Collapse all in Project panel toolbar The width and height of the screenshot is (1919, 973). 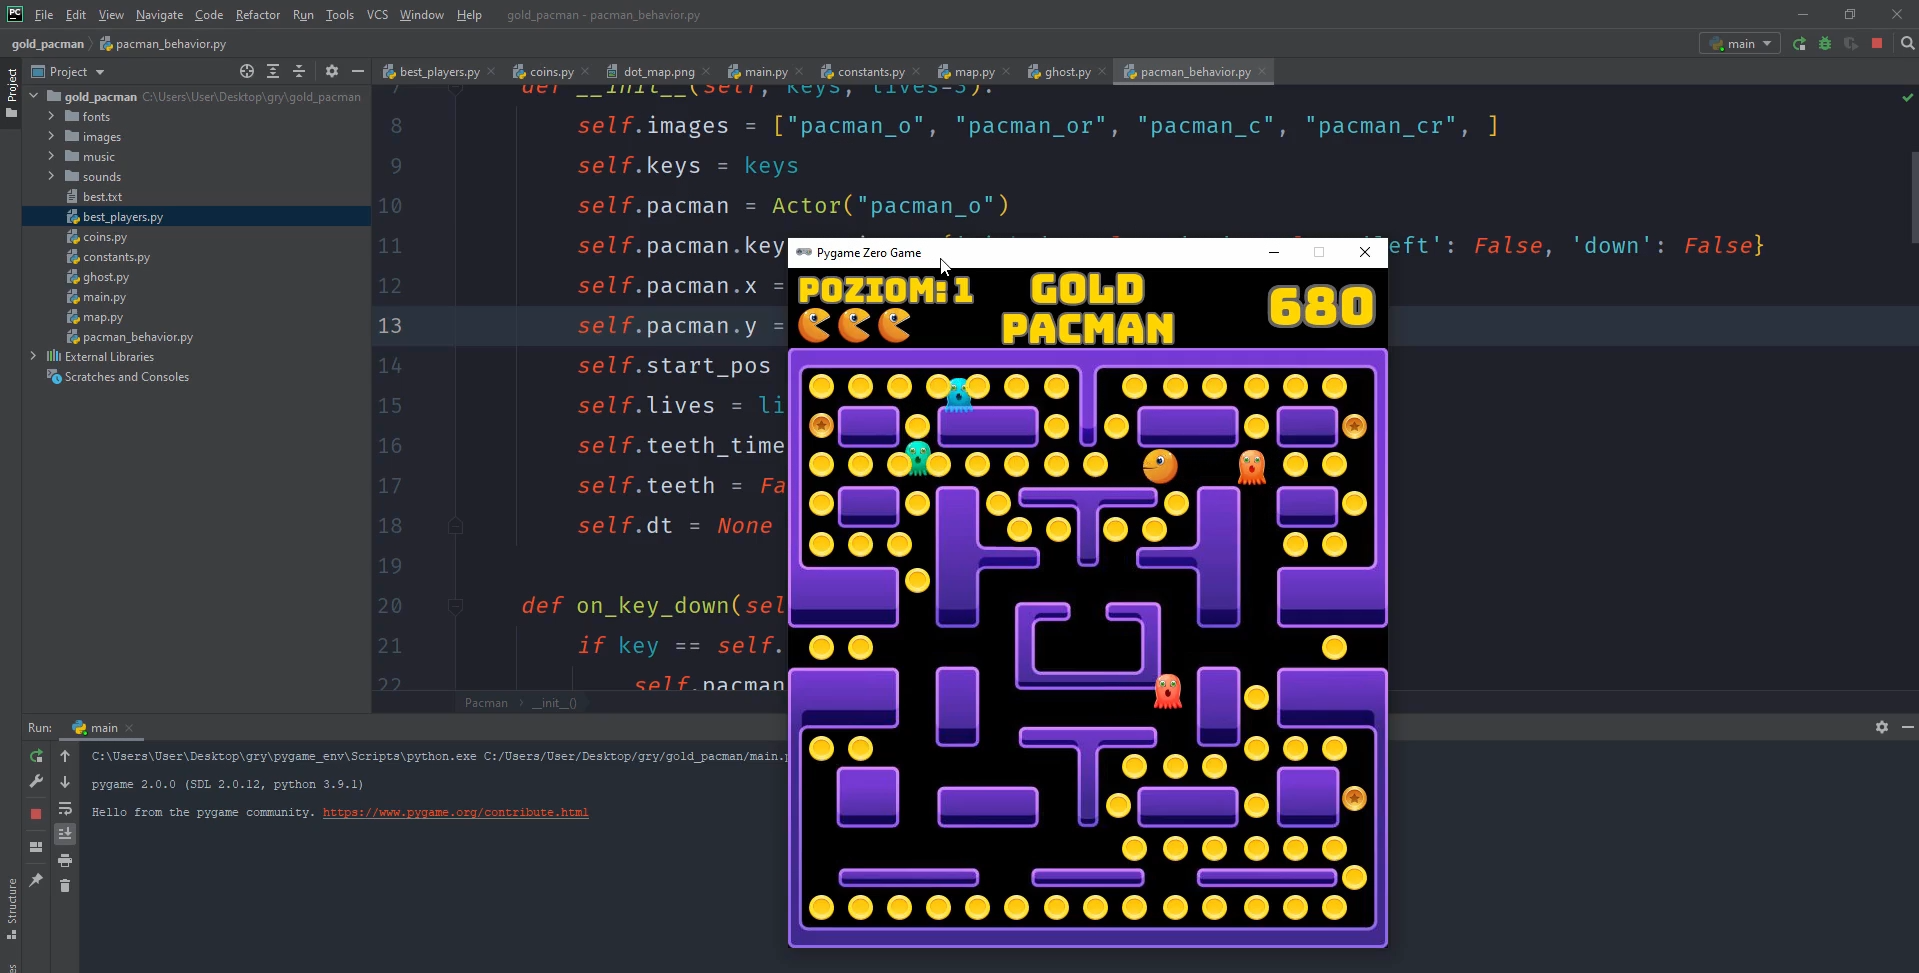point(298,71)
